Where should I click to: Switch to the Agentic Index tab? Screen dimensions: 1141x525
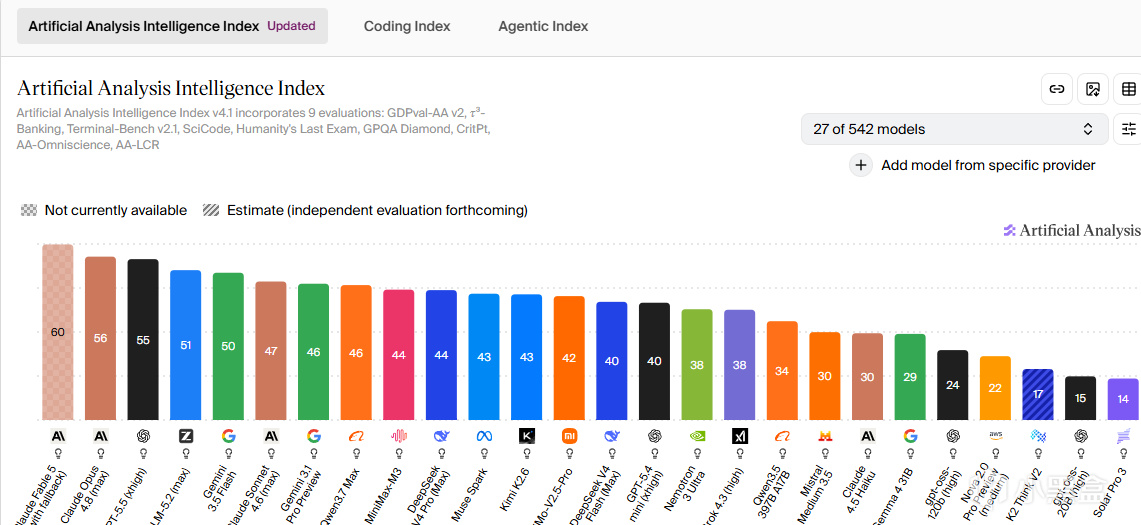click(543, 26)
